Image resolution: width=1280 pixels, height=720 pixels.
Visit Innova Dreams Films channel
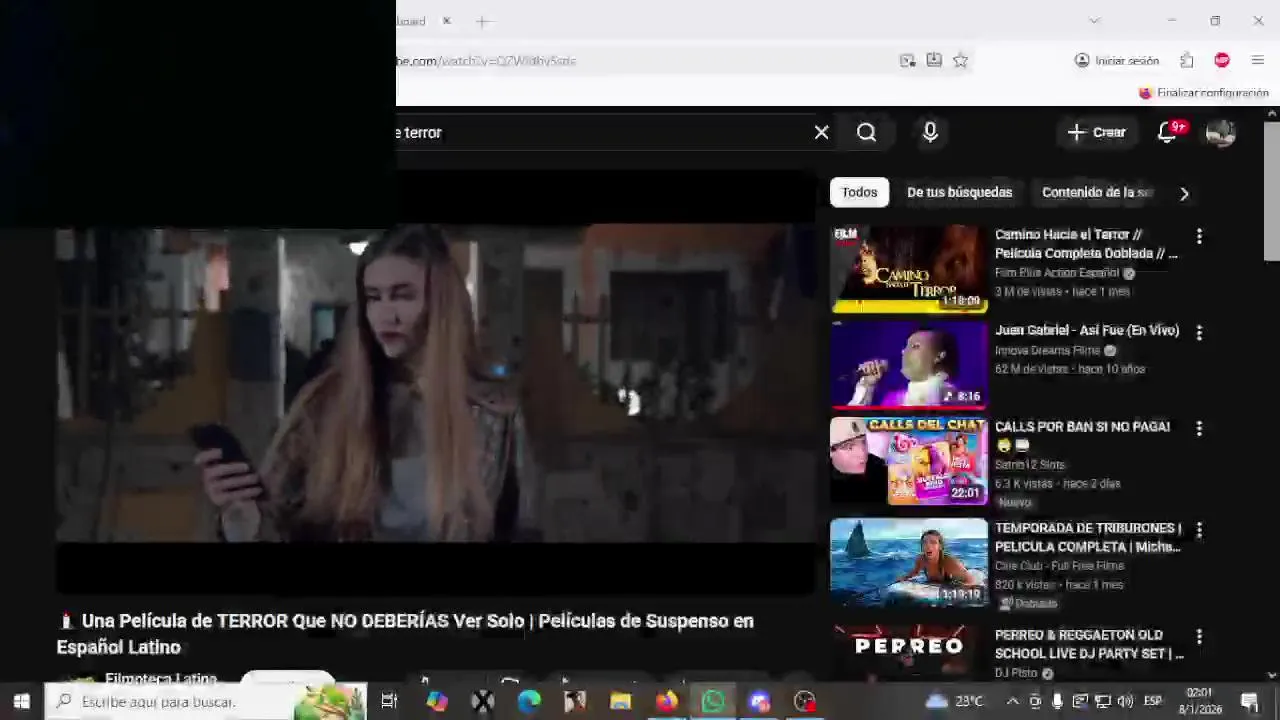coord(1047,351)
